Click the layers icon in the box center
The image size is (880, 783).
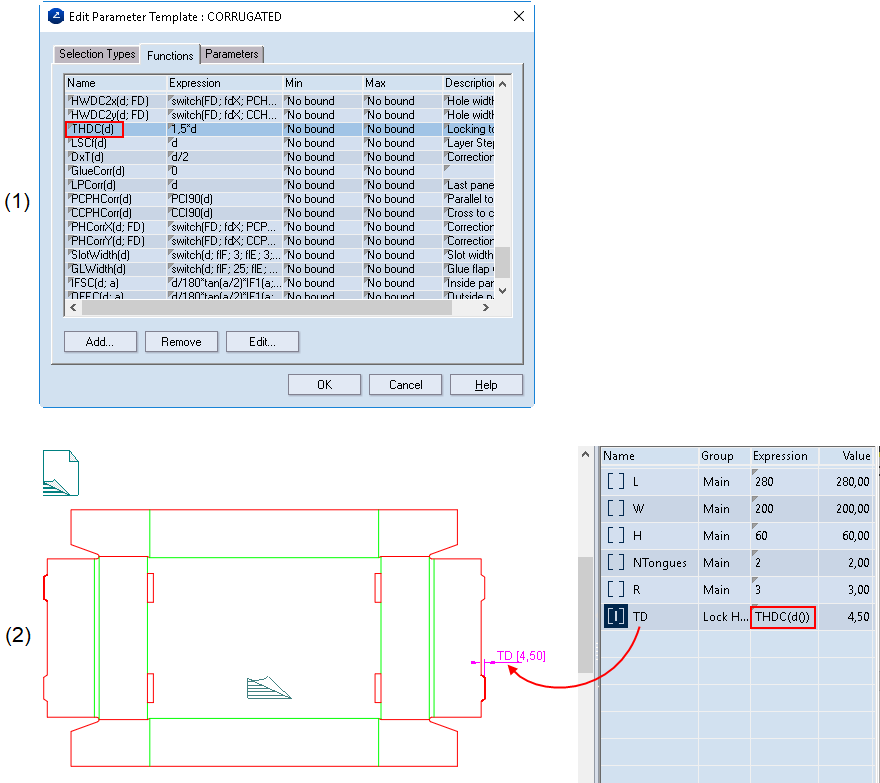268,687
